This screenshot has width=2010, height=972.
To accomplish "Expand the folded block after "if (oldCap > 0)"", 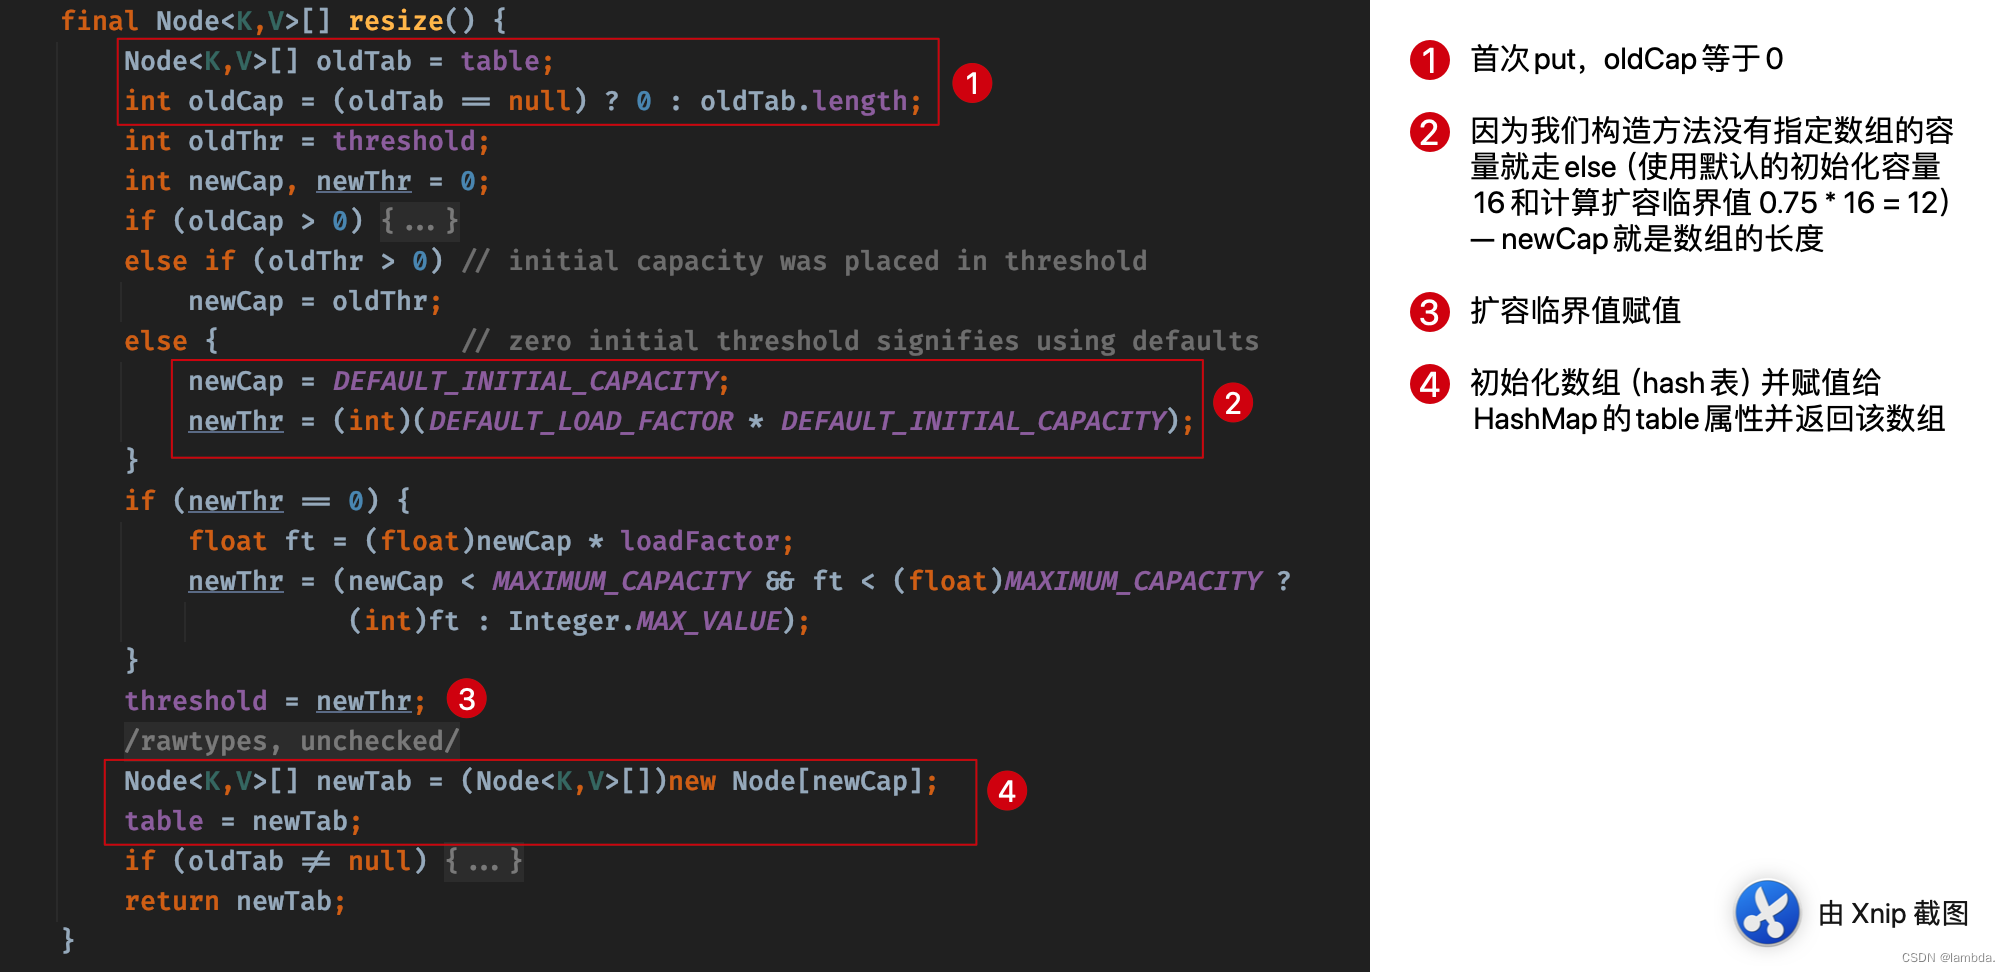I will click(420, 221).
